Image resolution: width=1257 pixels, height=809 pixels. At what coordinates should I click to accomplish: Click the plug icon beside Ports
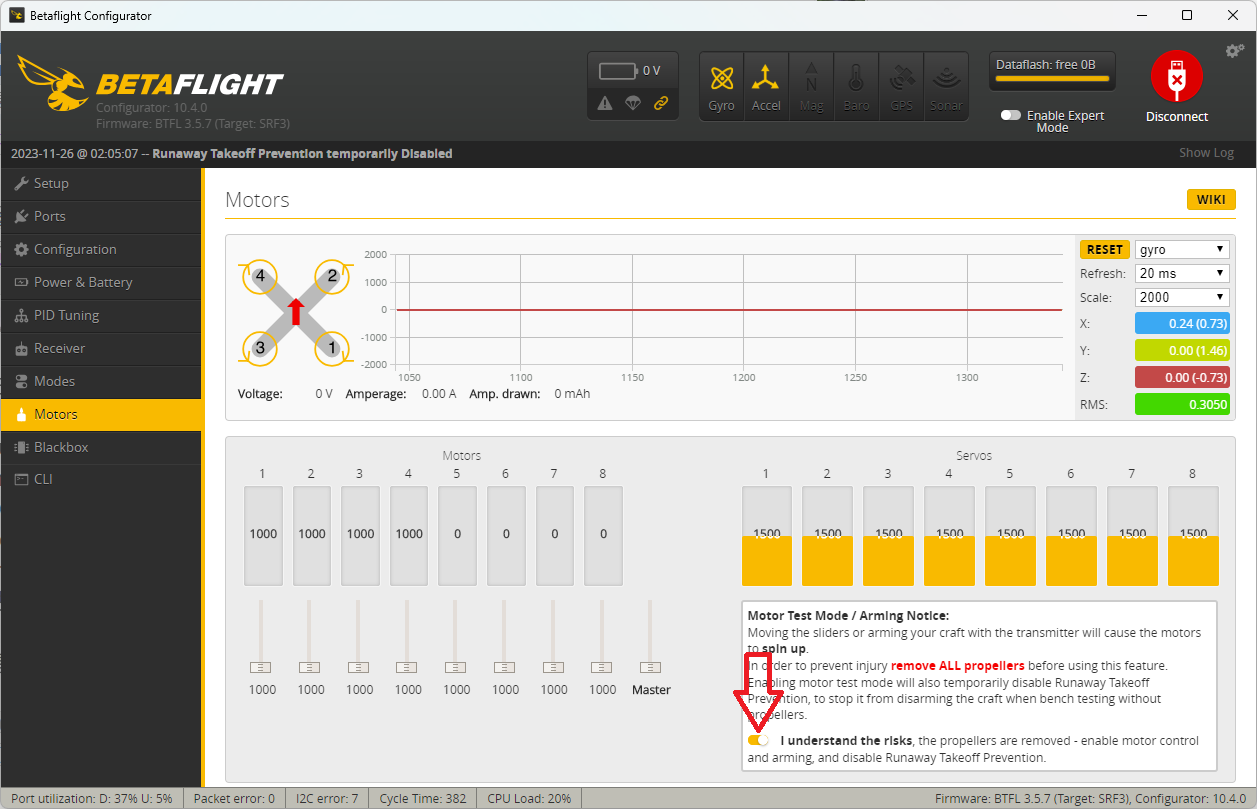pos(21,216)
